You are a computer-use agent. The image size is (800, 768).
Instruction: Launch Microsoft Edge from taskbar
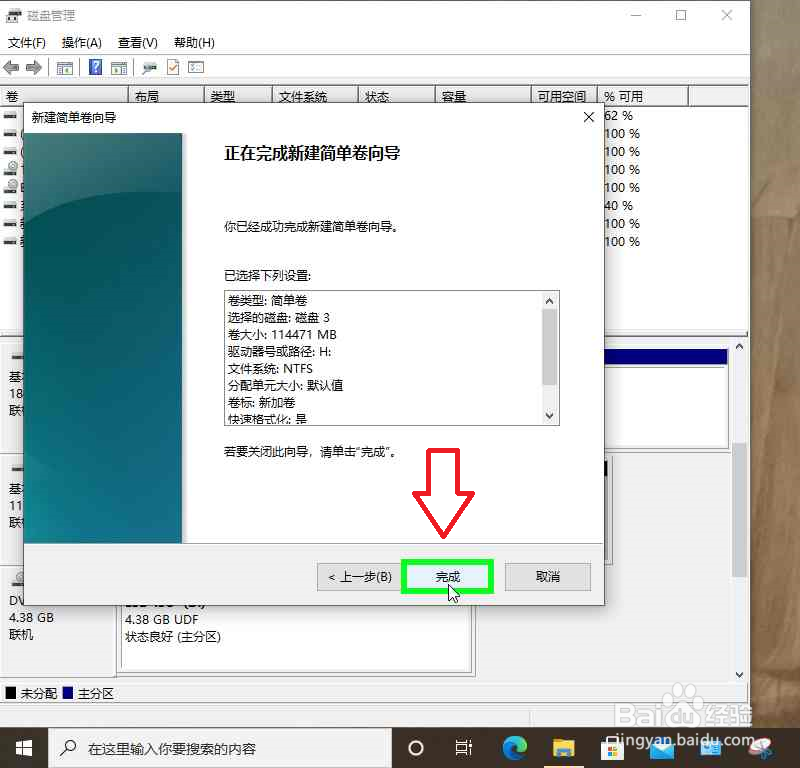[514, 748]
